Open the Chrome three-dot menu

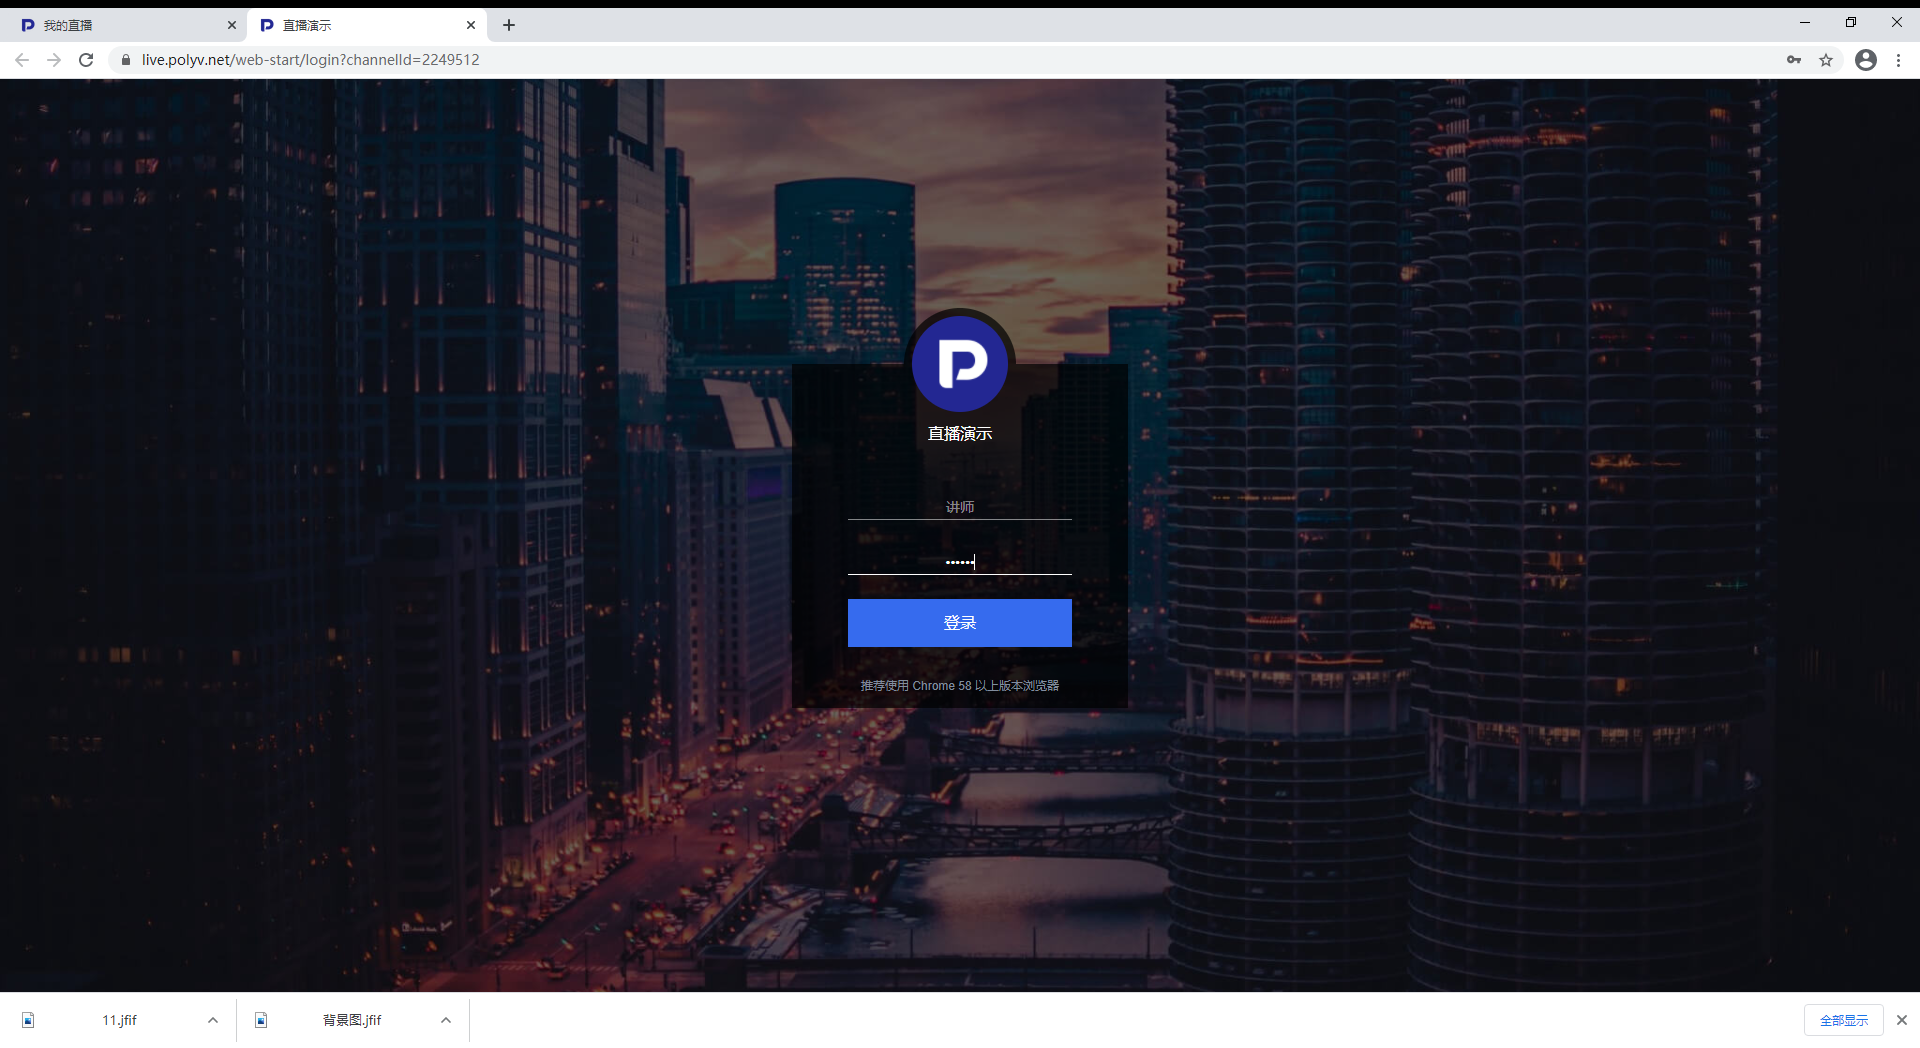point(1898,60)
